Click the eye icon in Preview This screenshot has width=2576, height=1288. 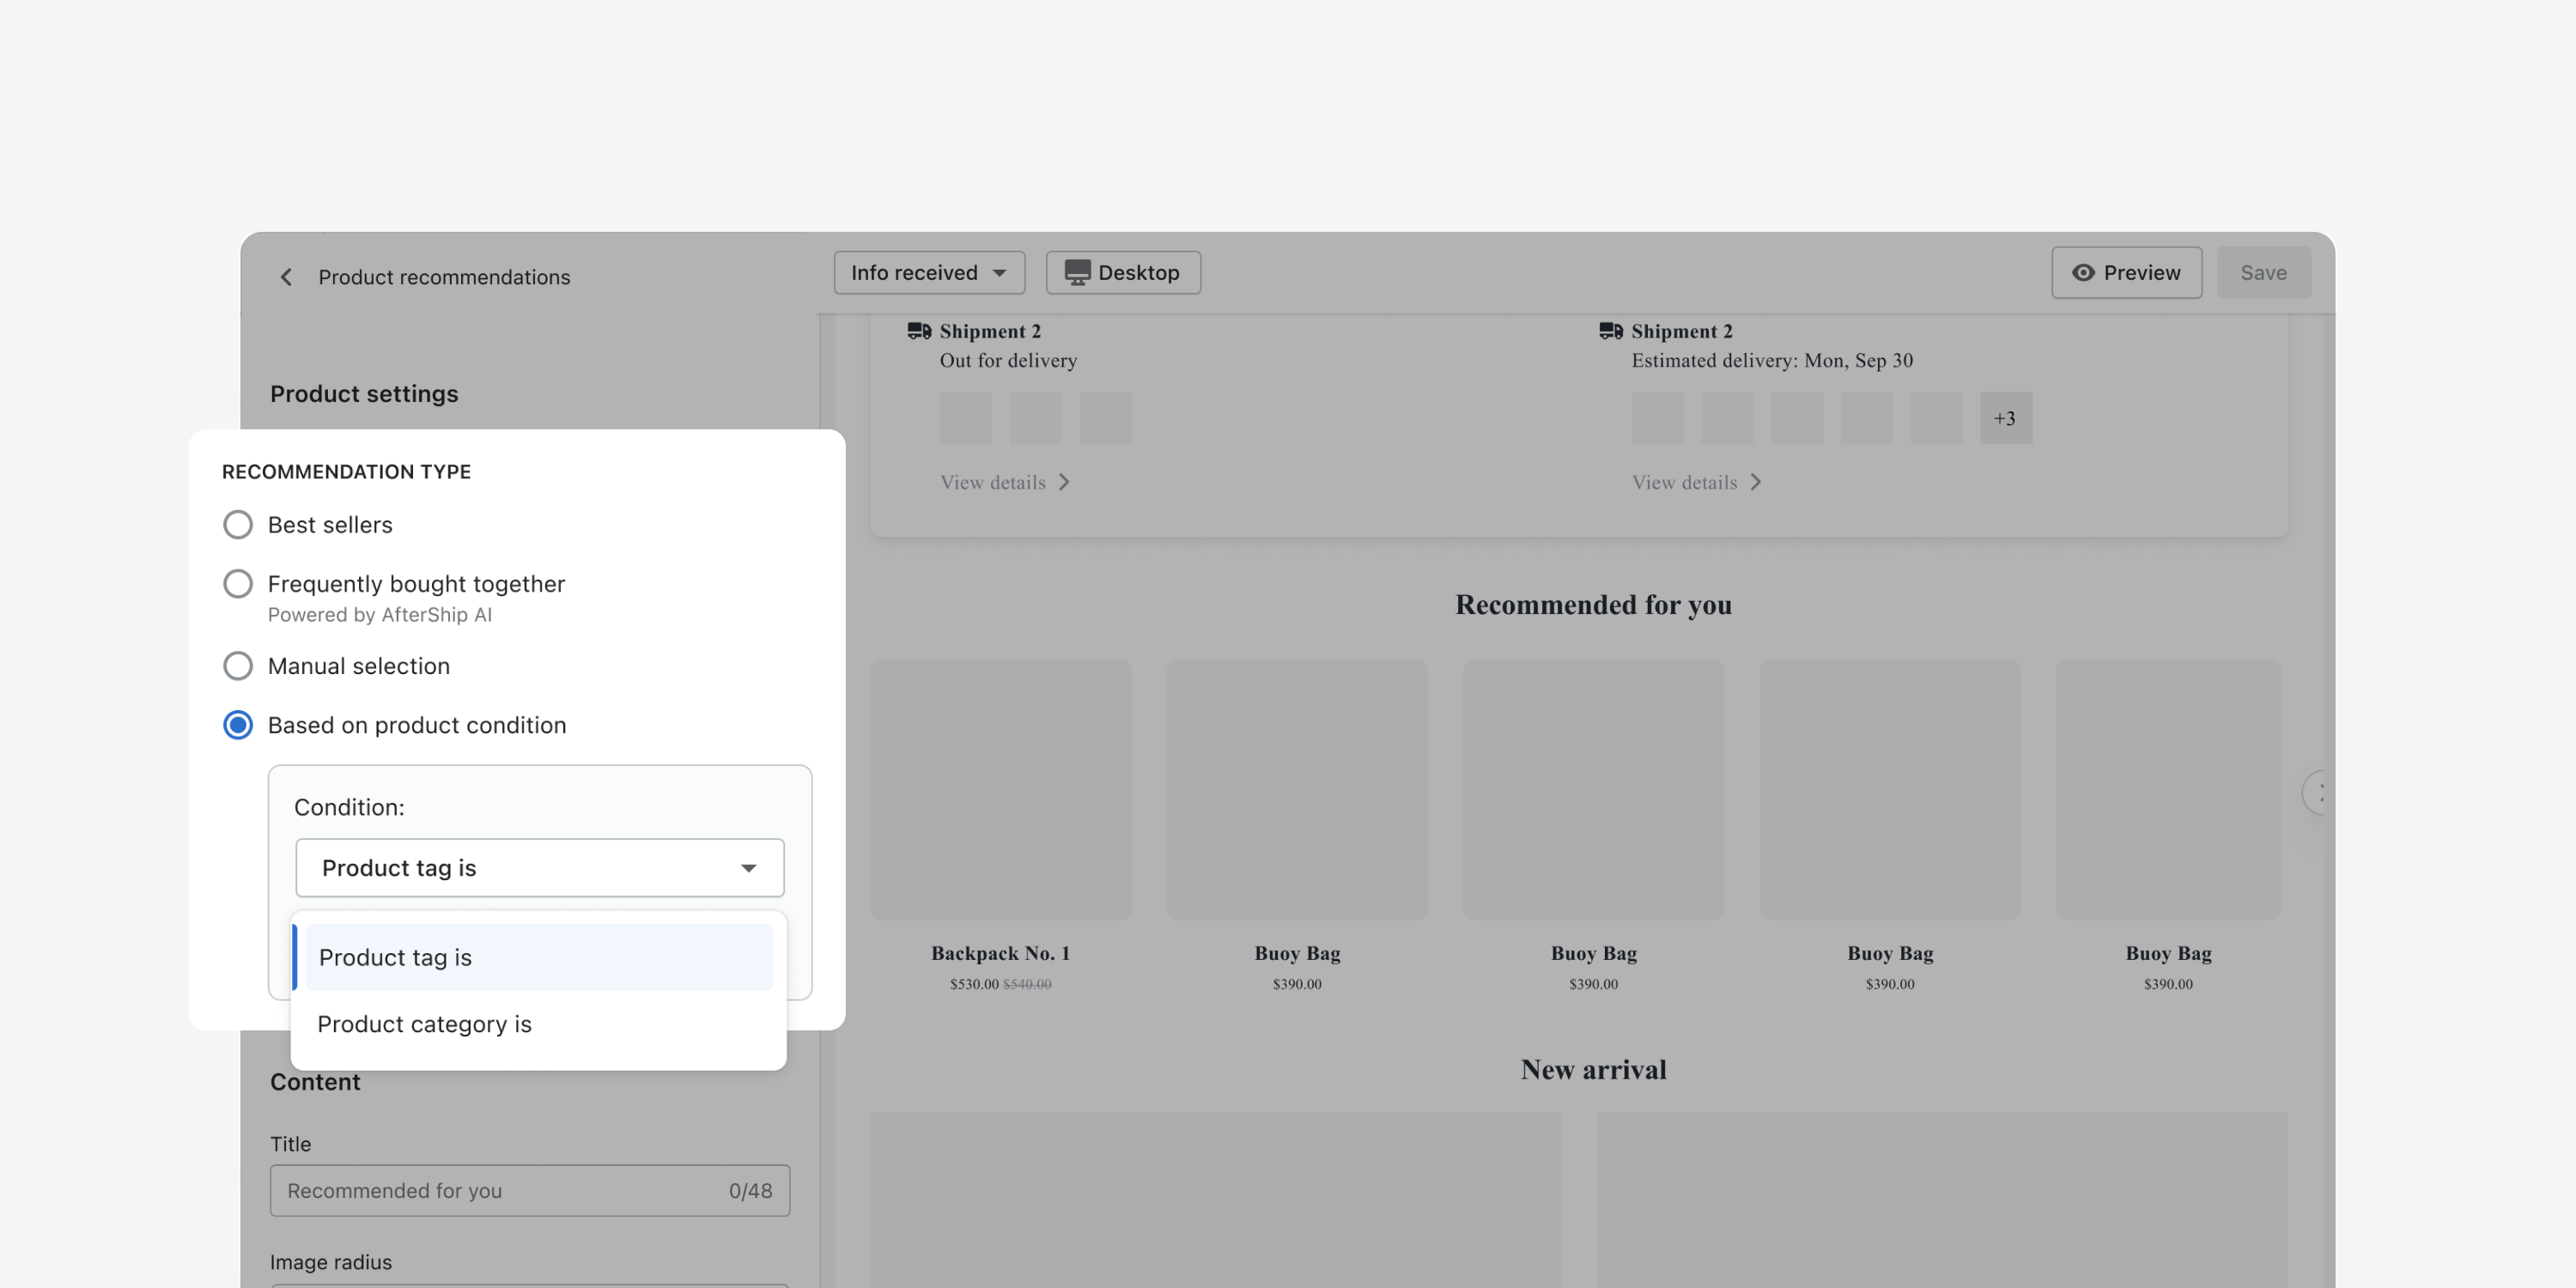2083,273
